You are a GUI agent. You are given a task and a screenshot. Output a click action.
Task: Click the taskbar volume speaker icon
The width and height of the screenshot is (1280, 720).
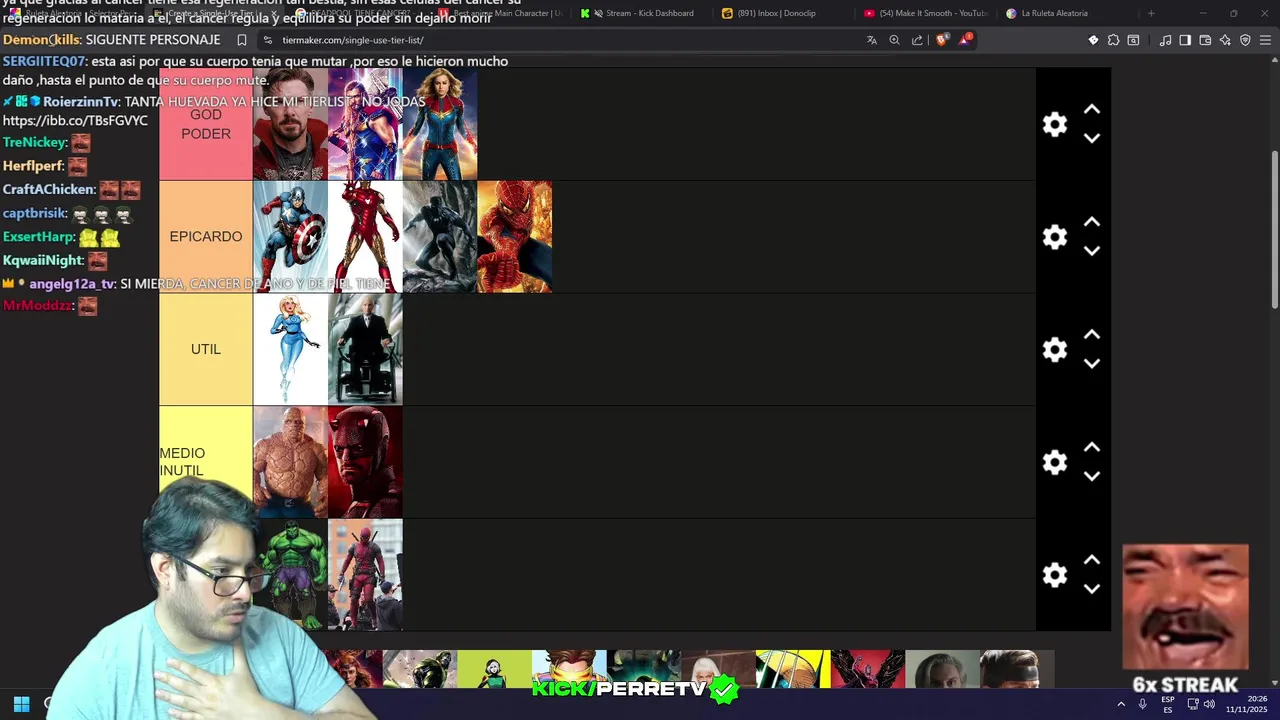click(x=1209, y=704)
